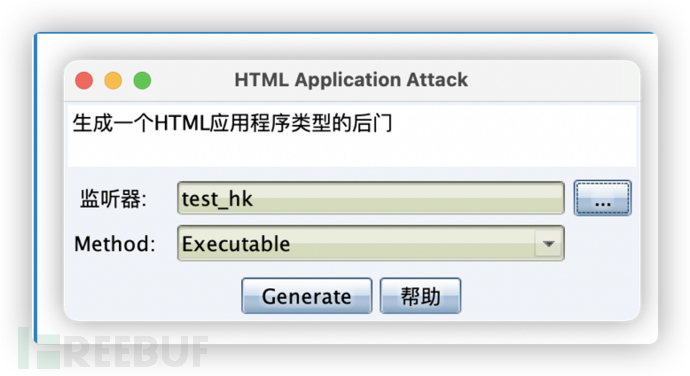
Task: Click empty area left of Generate button
Action: click(x=154, y=296)
